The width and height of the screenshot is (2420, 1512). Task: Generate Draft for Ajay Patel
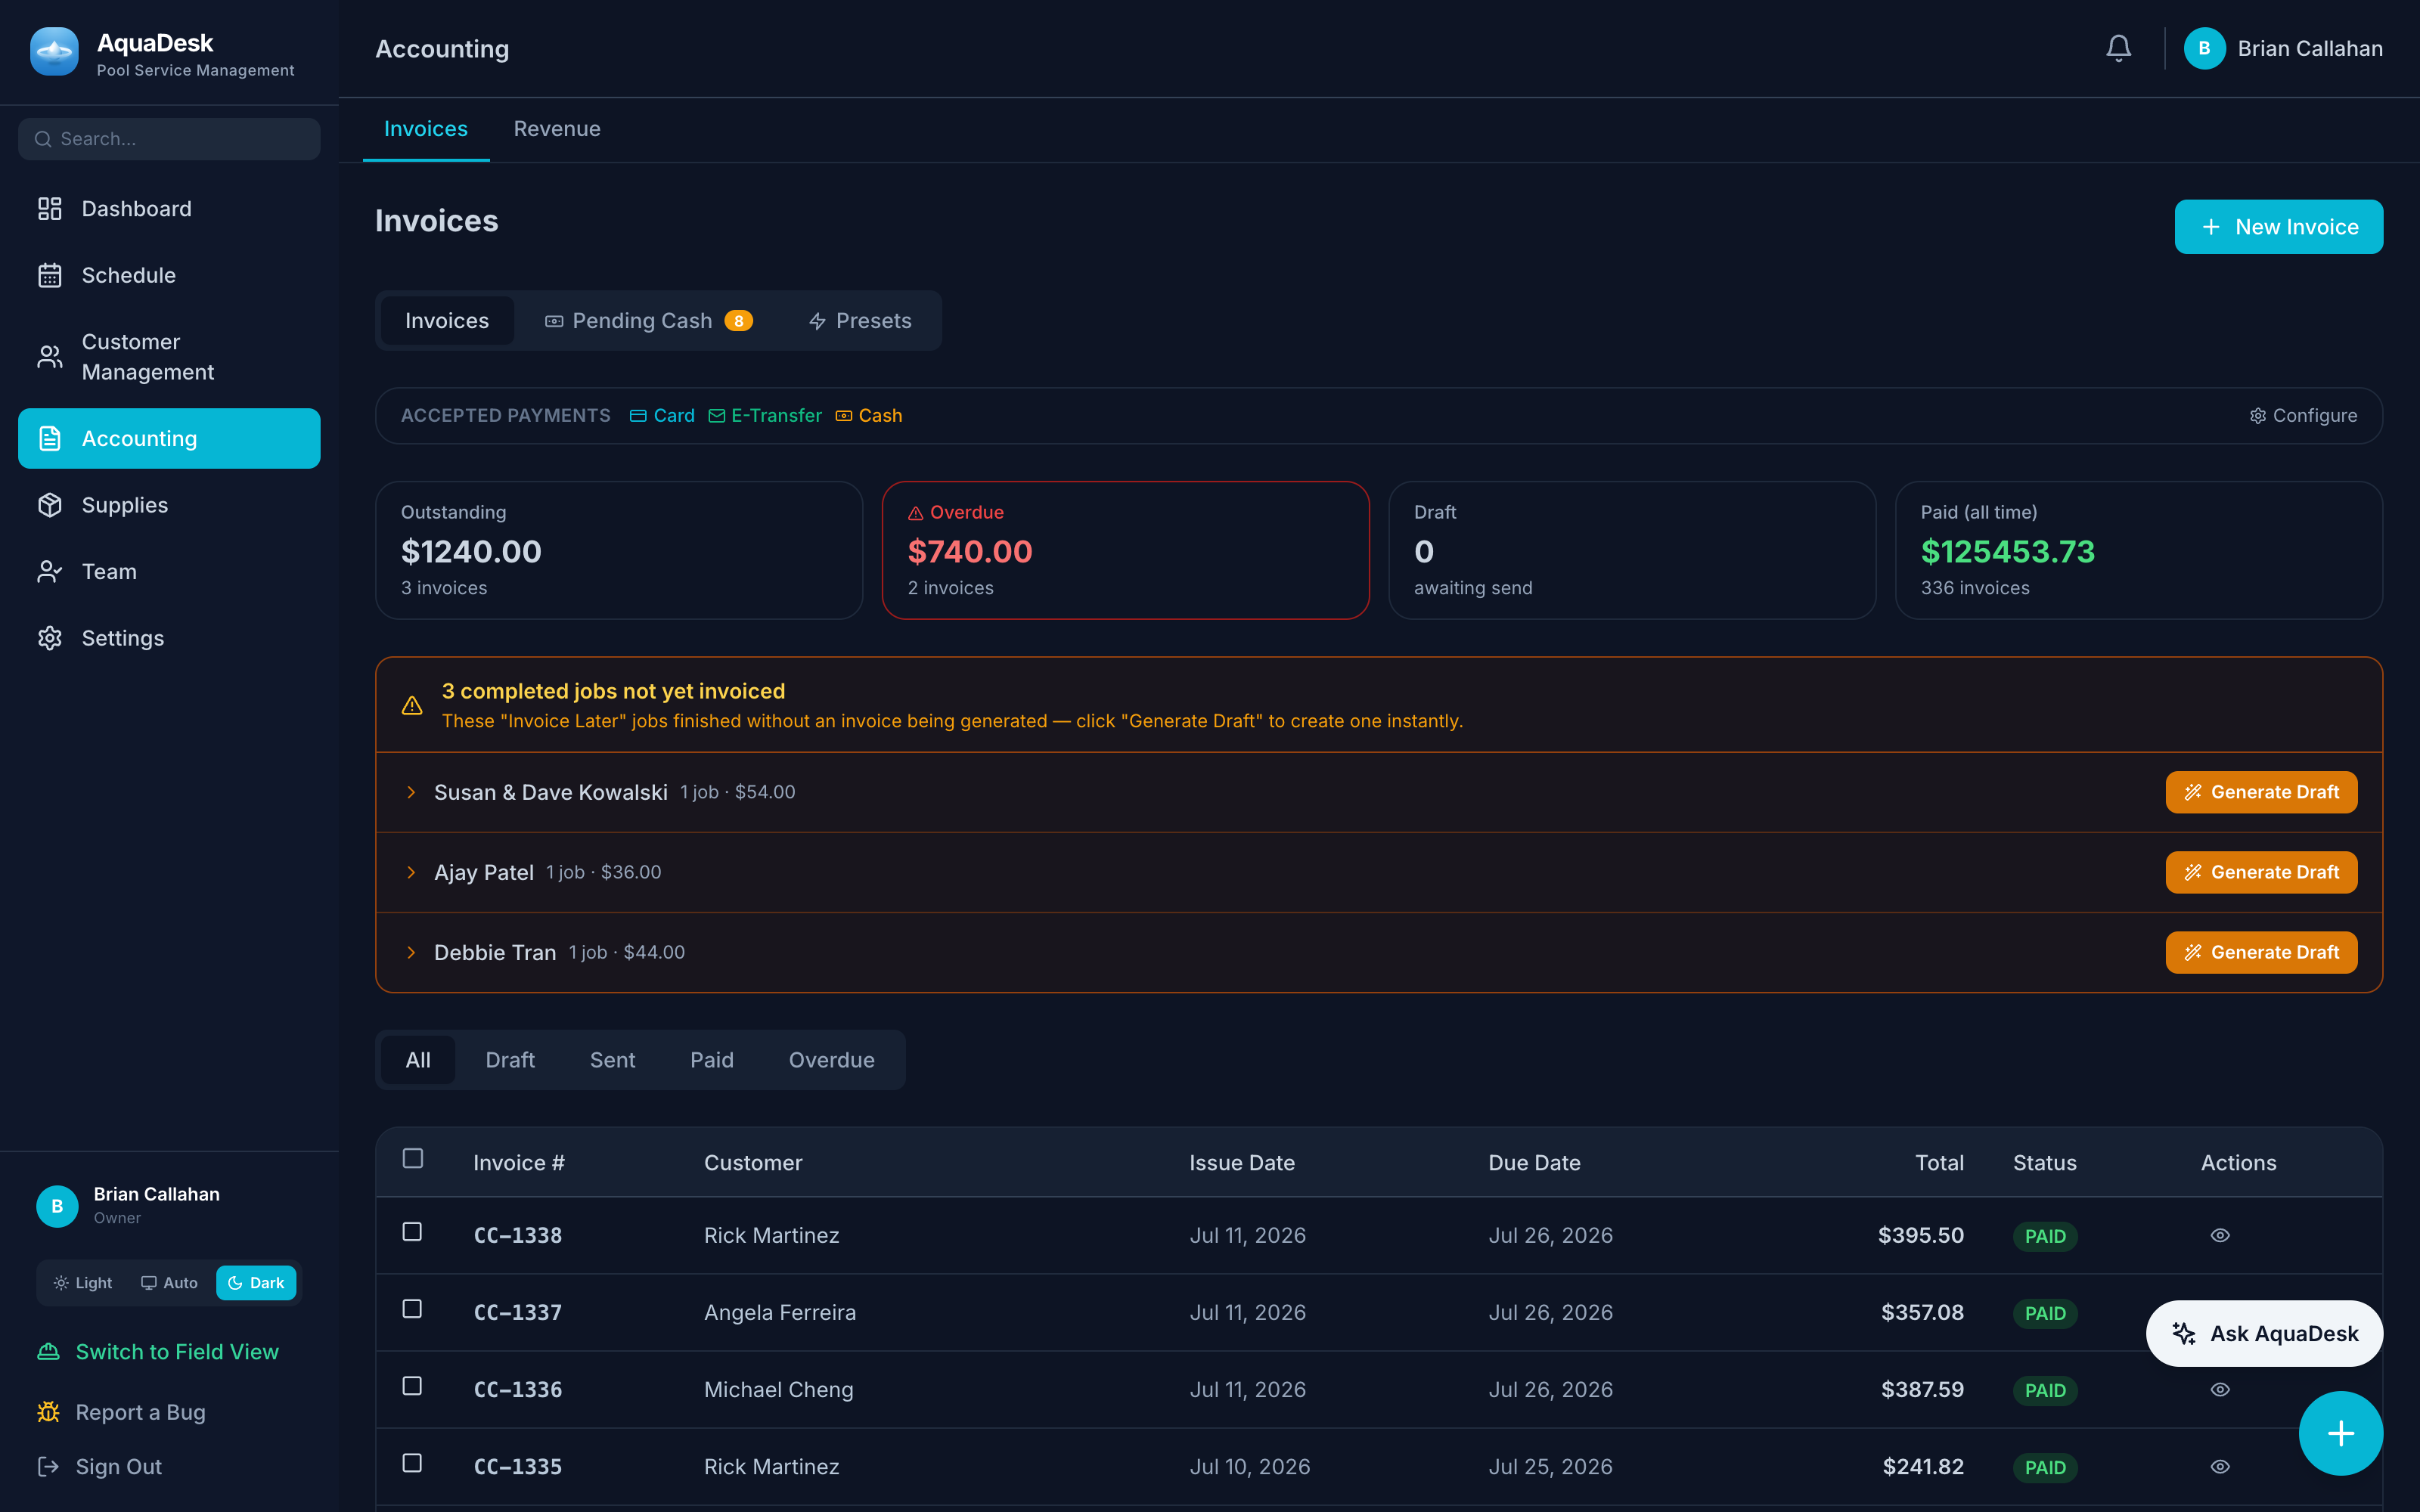2261,872
